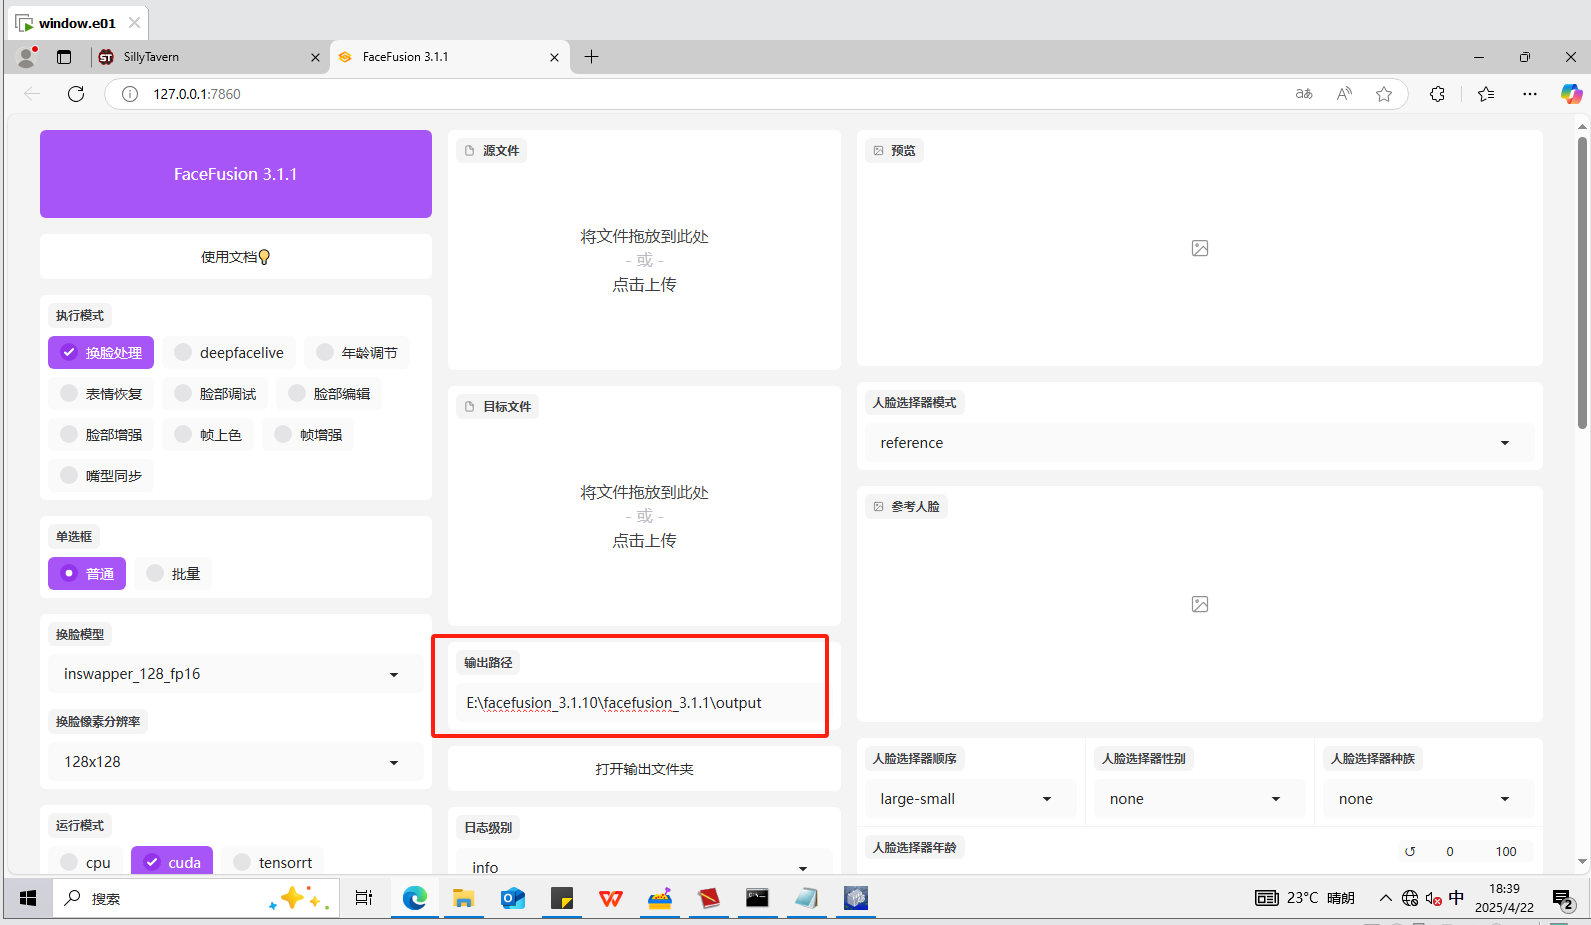Add page to favorites star icon
Screen dimensions: 1591x925
click(x=1384, y=94)
